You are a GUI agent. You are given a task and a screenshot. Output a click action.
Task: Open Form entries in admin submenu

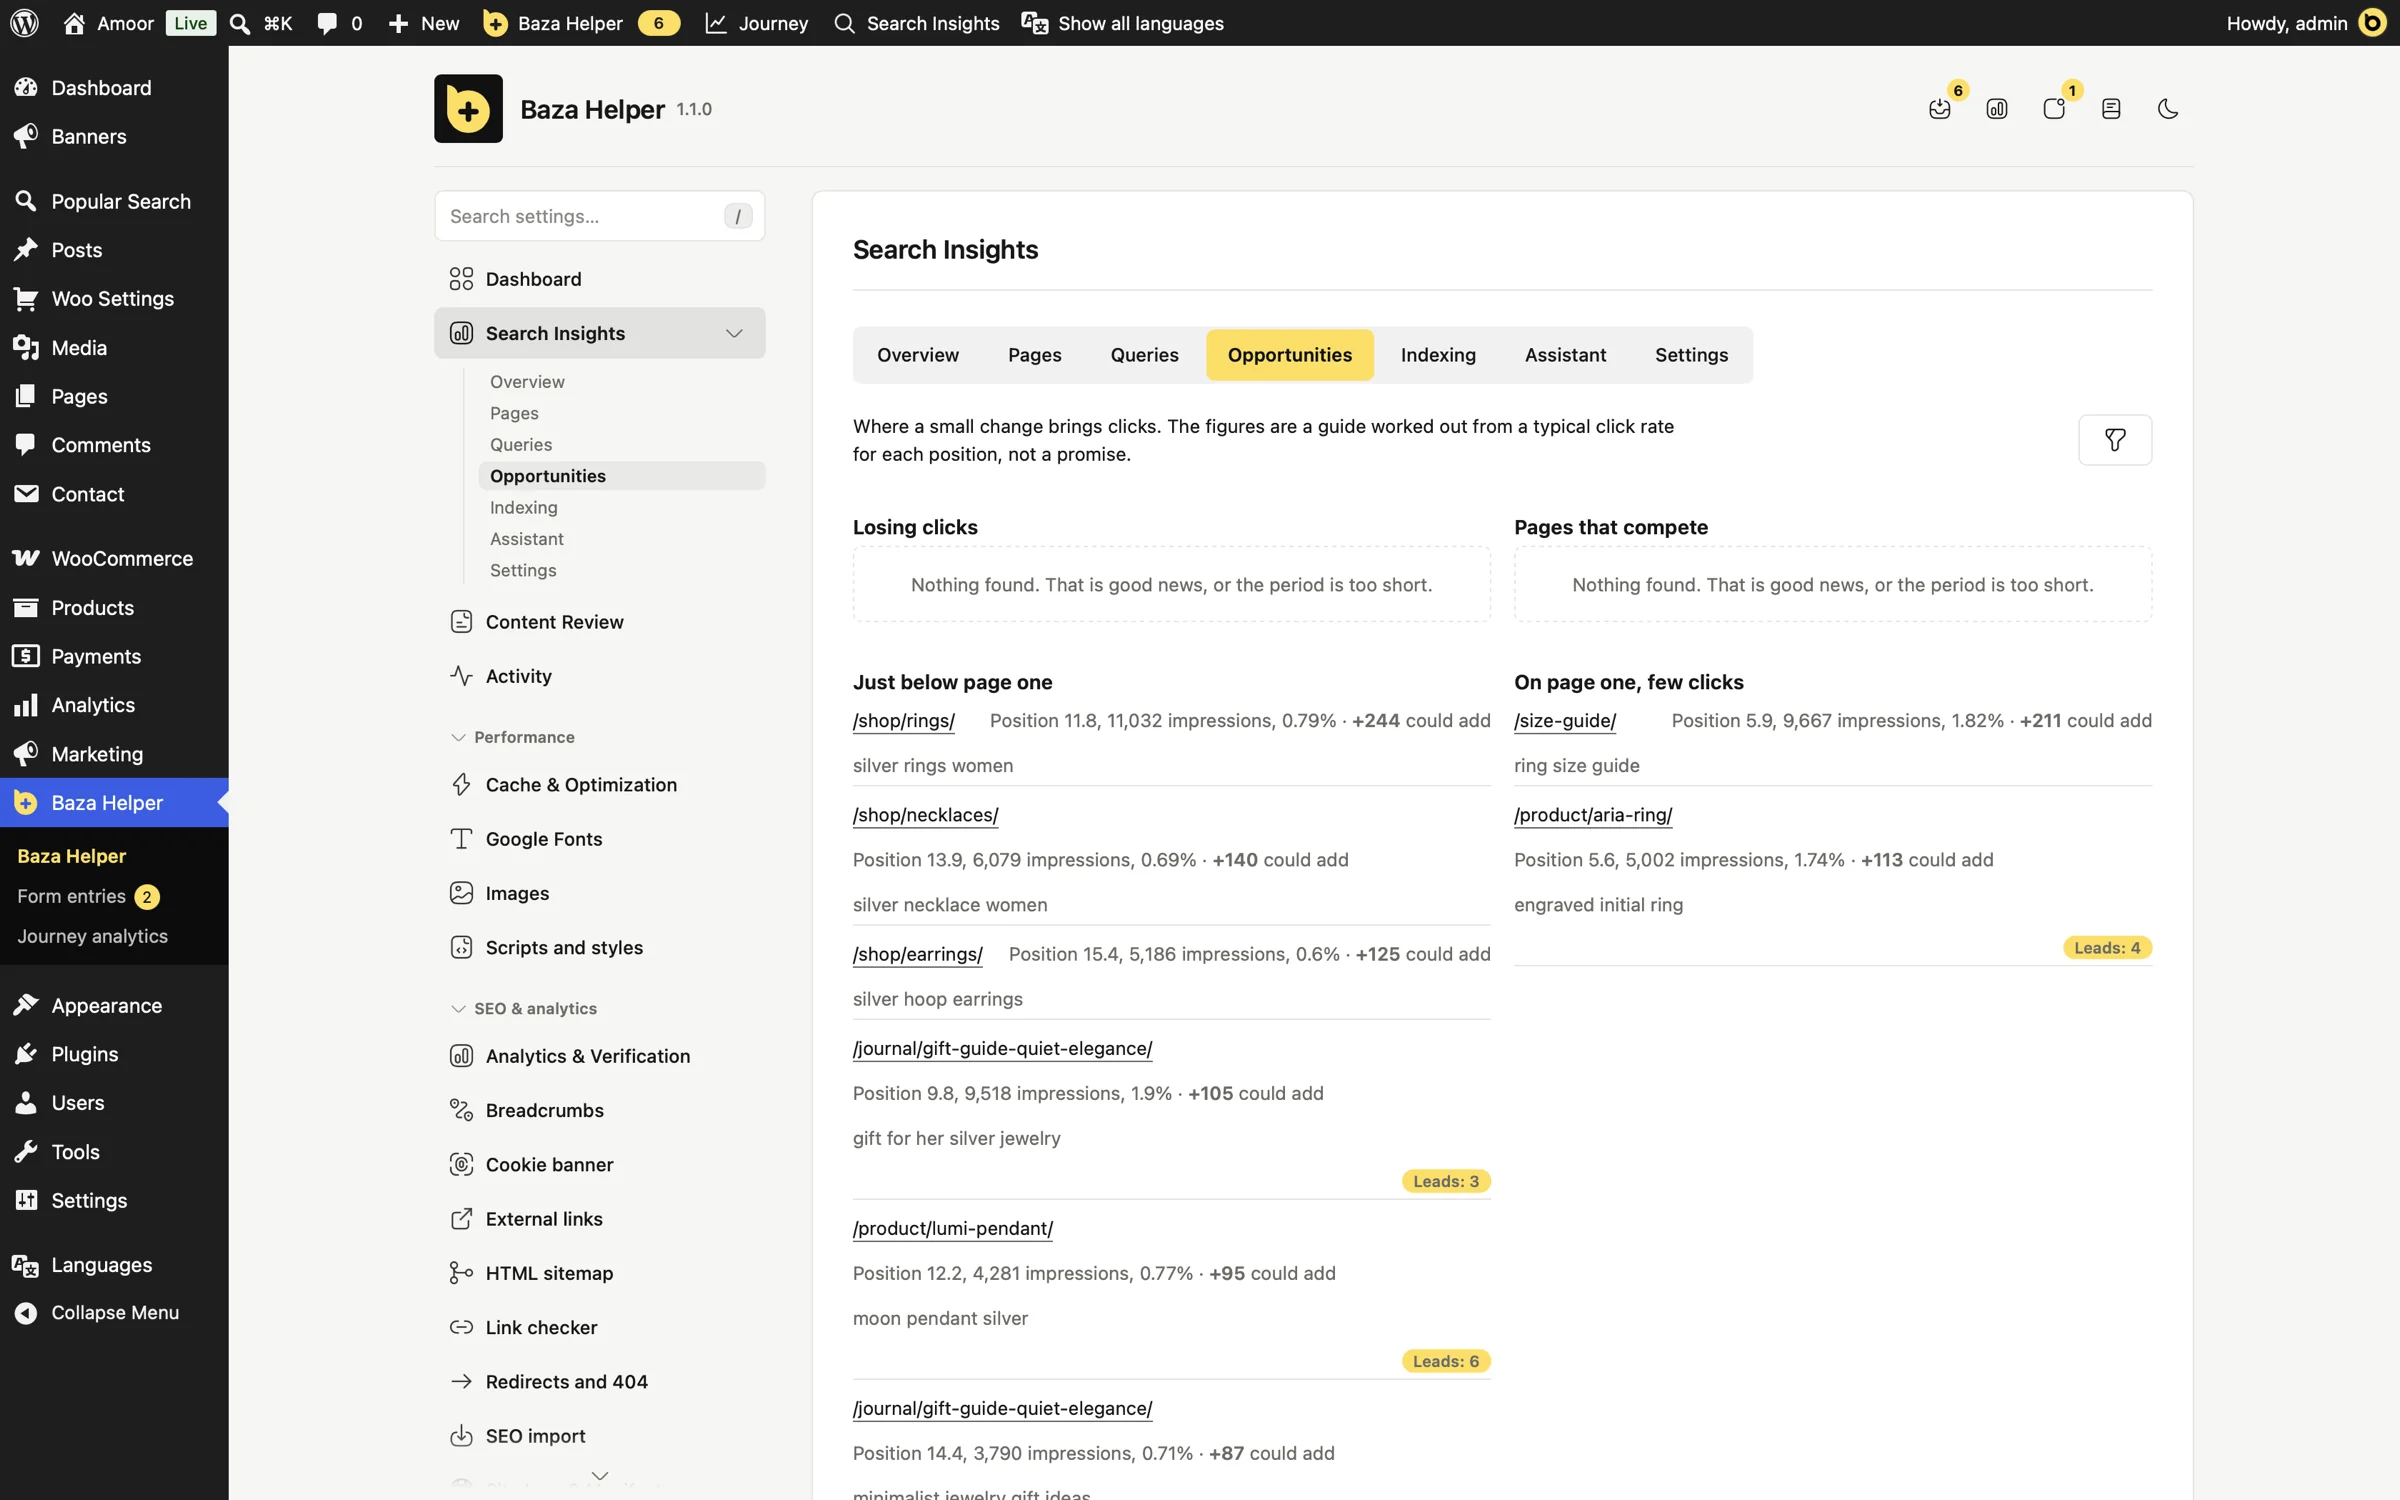click(88, 896)
